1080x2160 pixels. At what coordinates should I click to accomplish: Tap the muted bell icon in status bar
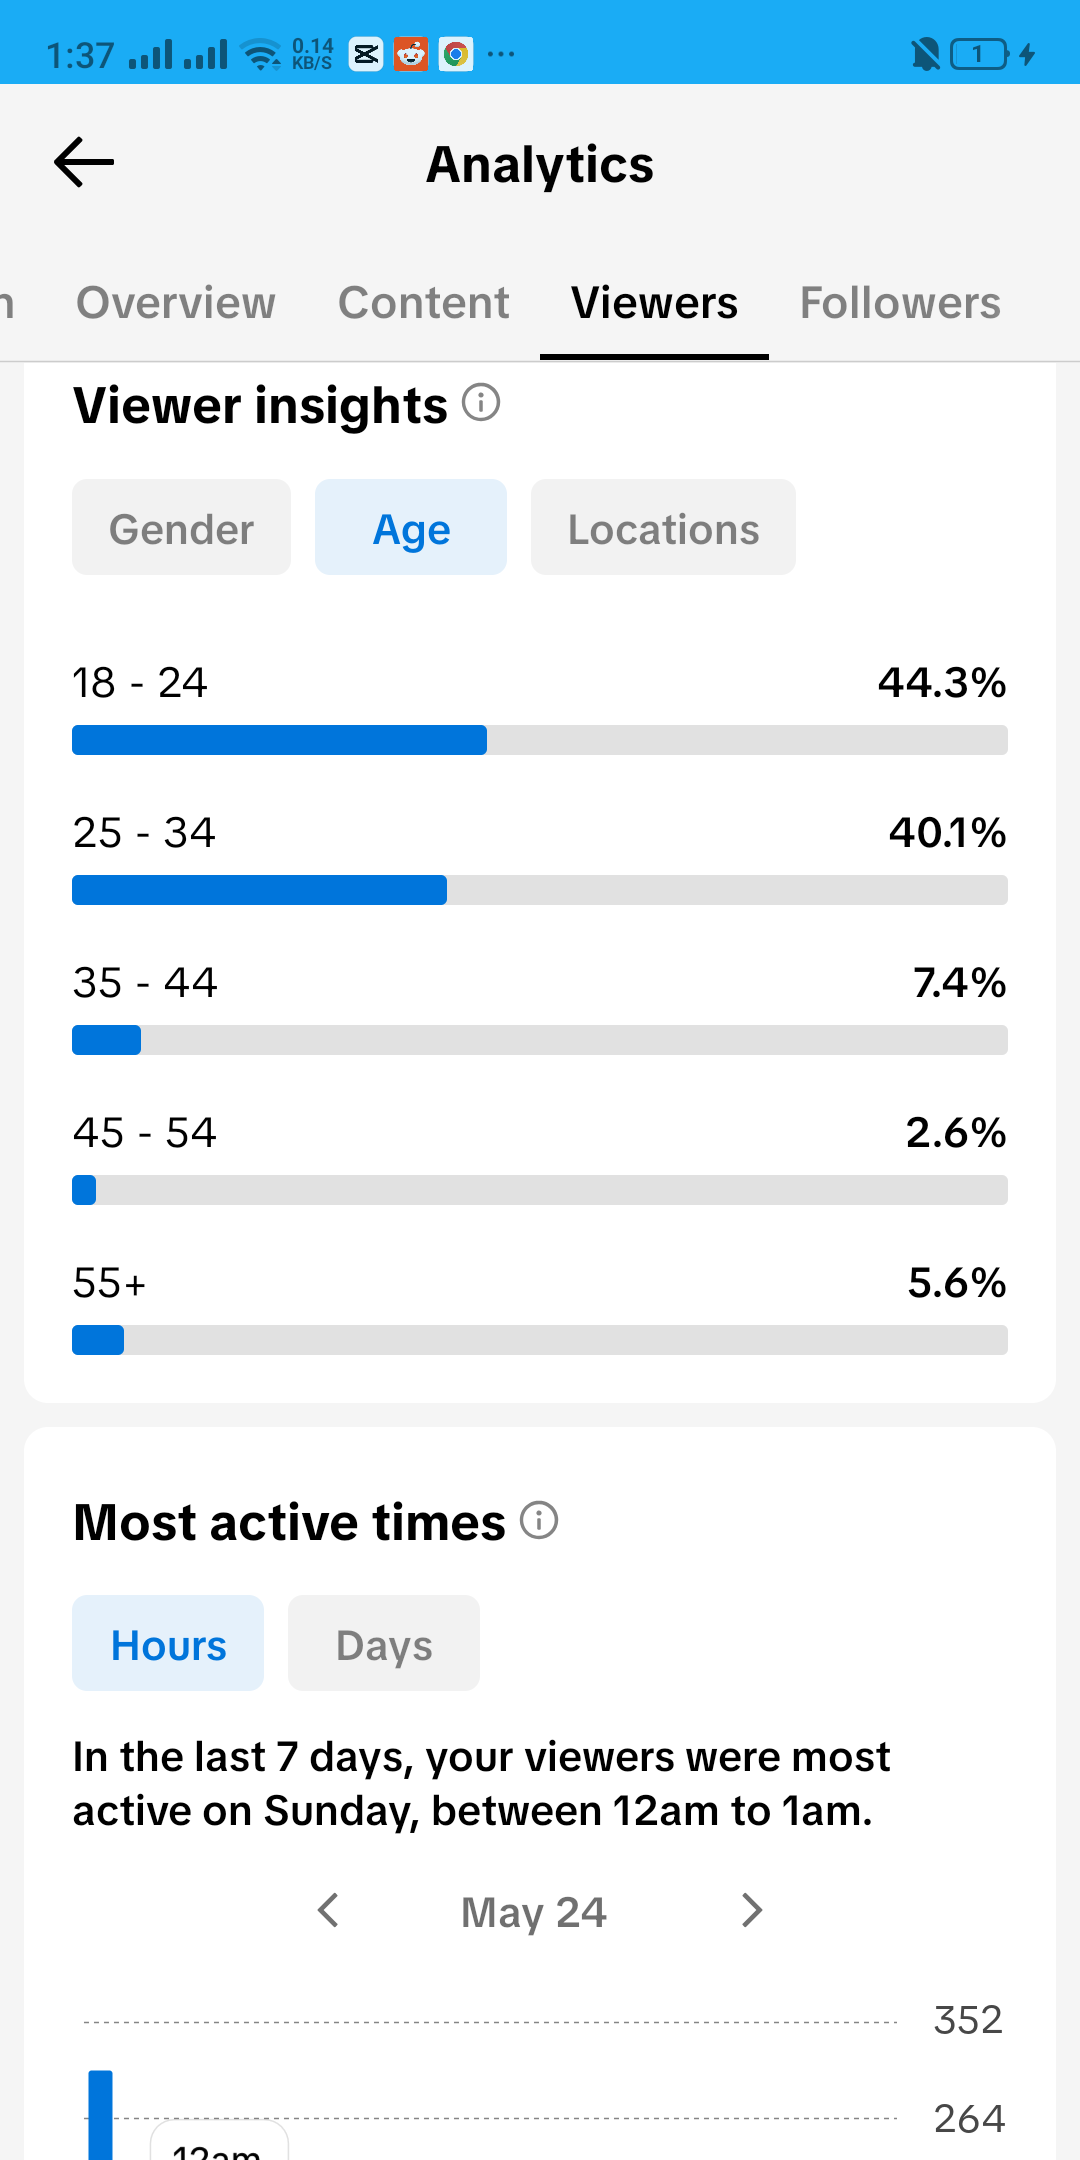tap(925, 54)
